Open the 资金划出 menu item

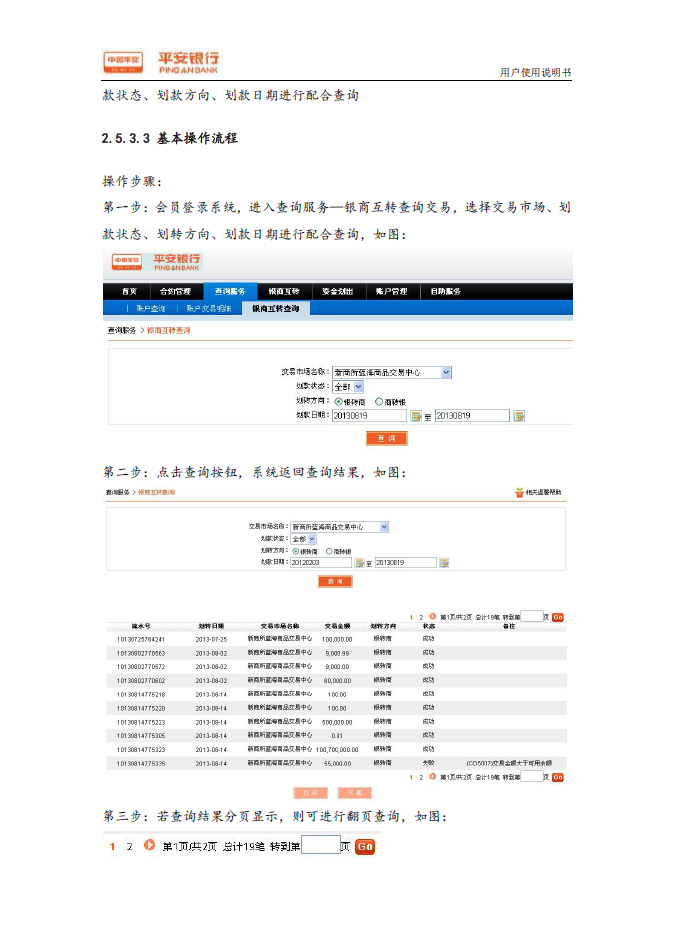click(x=337, y=292)
